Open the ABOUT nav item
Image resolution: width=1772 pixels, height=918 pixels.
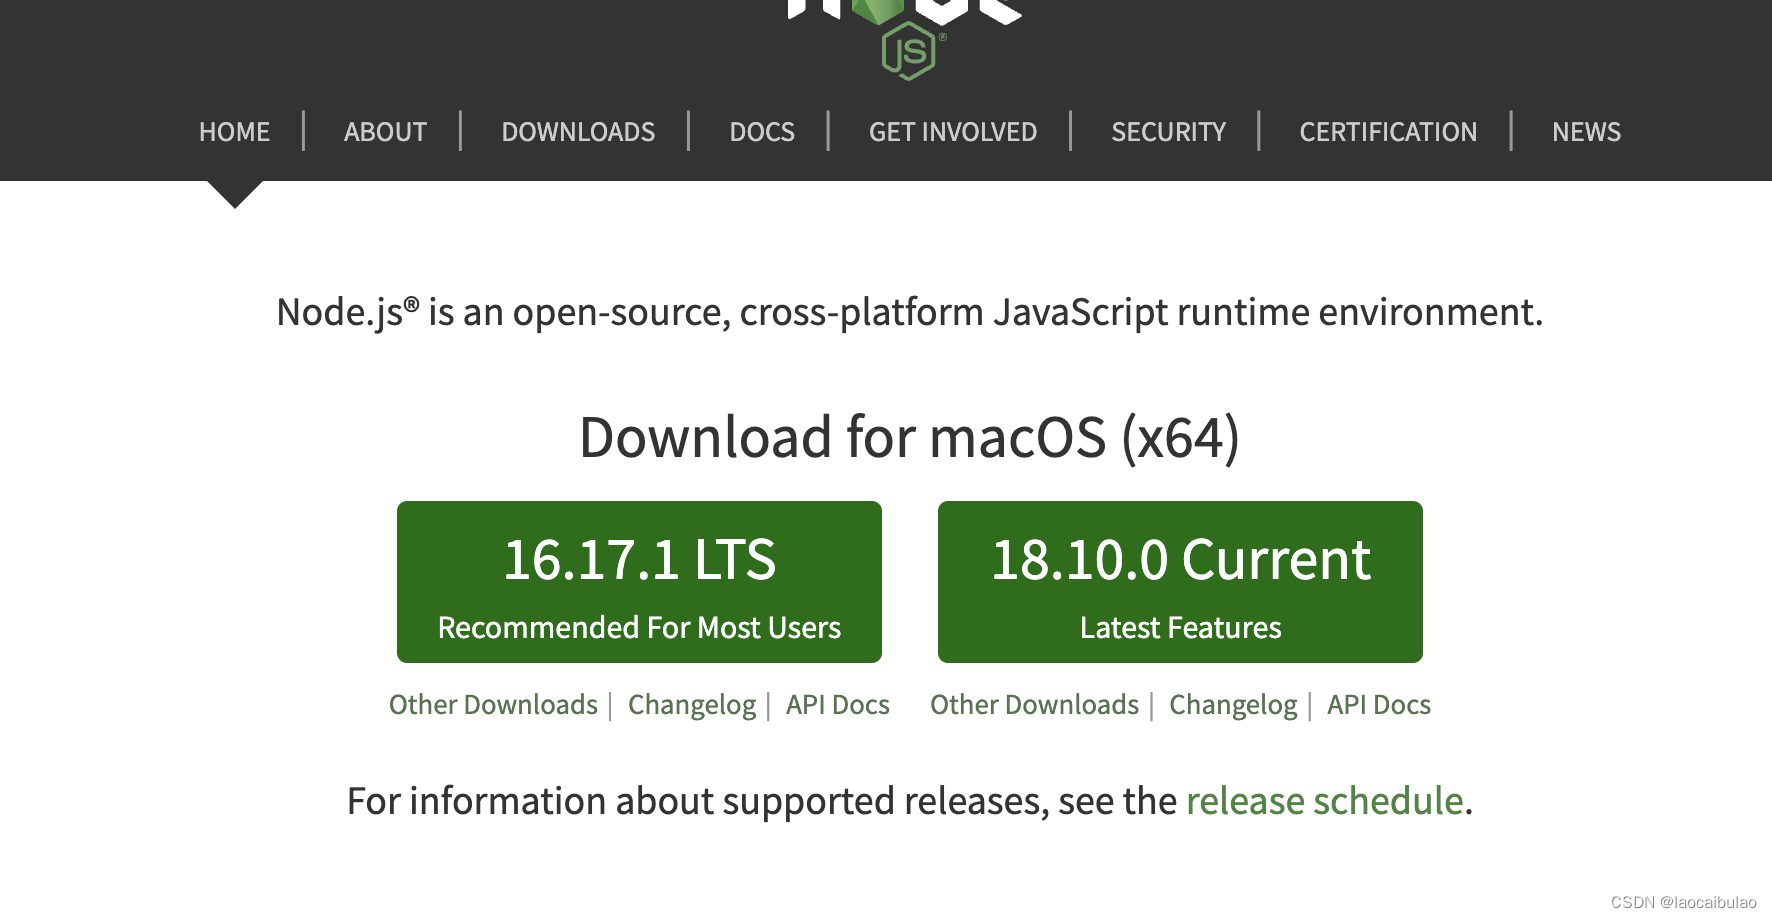tap(385, 132)
